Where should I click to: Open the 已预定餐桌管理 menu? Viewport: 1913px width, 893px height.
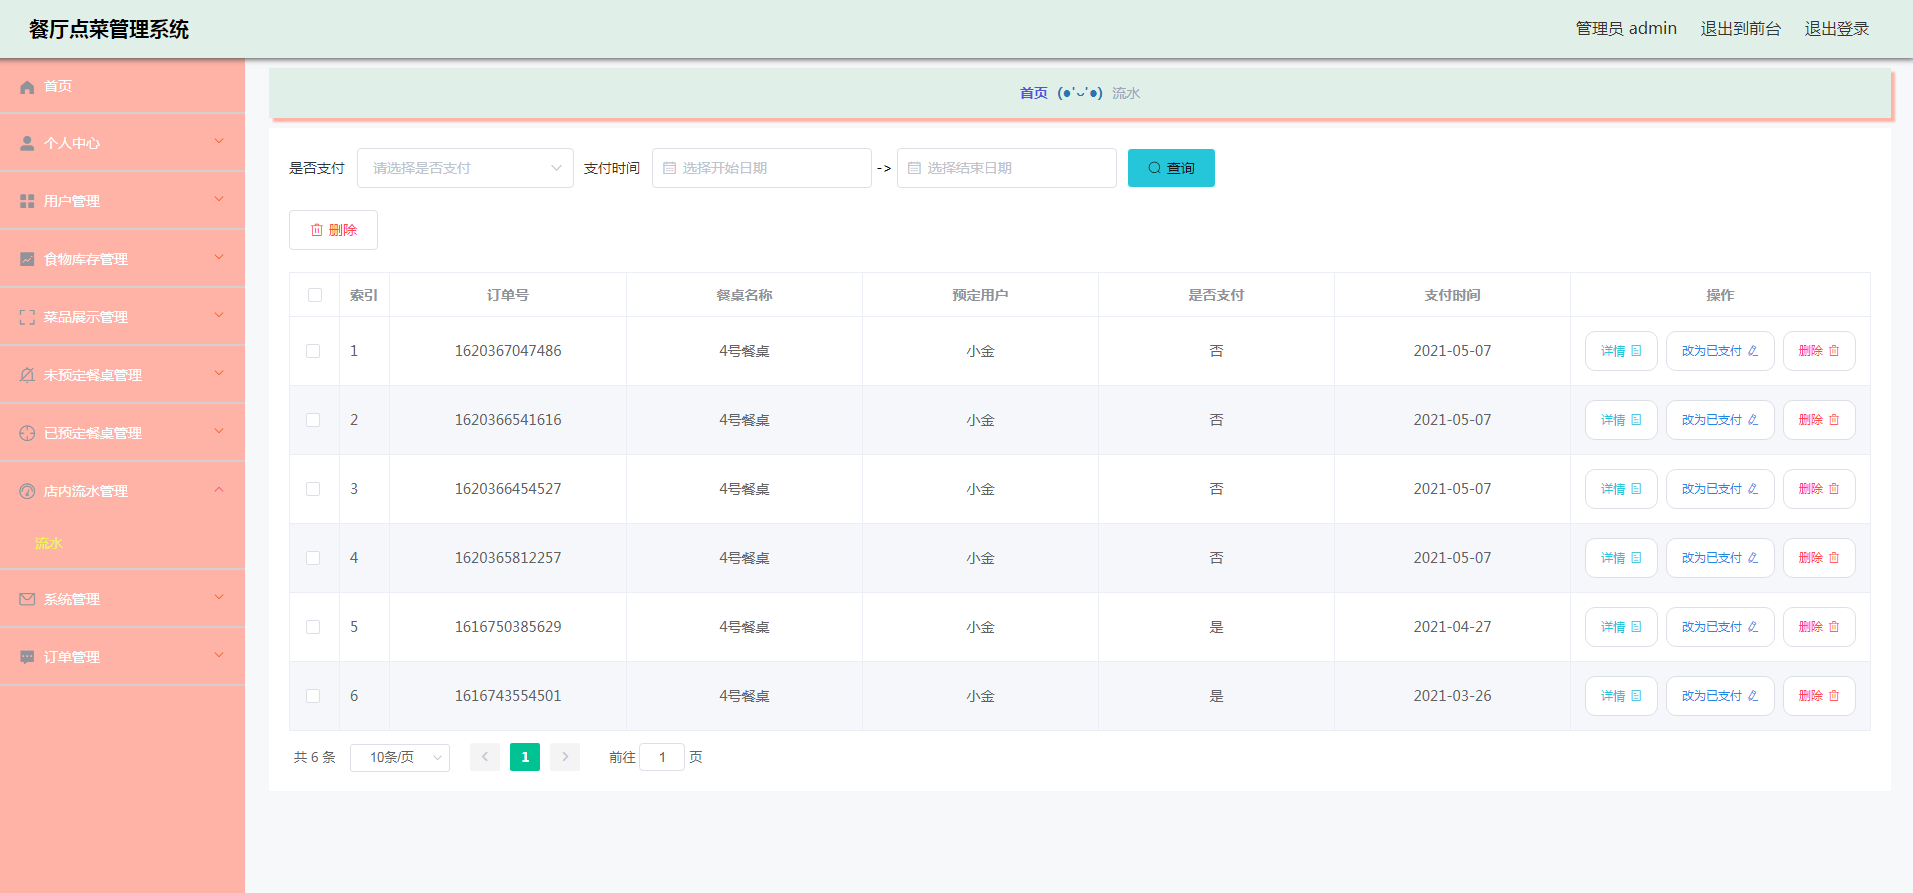(122, 433)
